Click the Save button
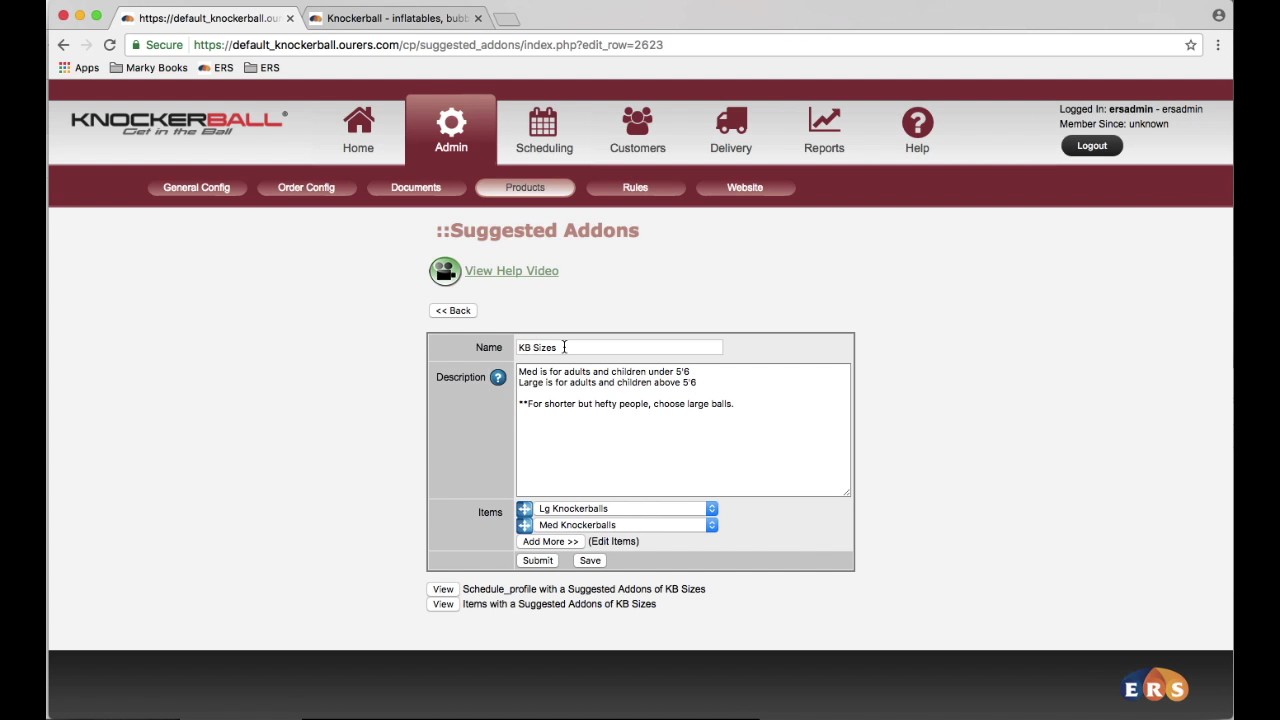 590,561
